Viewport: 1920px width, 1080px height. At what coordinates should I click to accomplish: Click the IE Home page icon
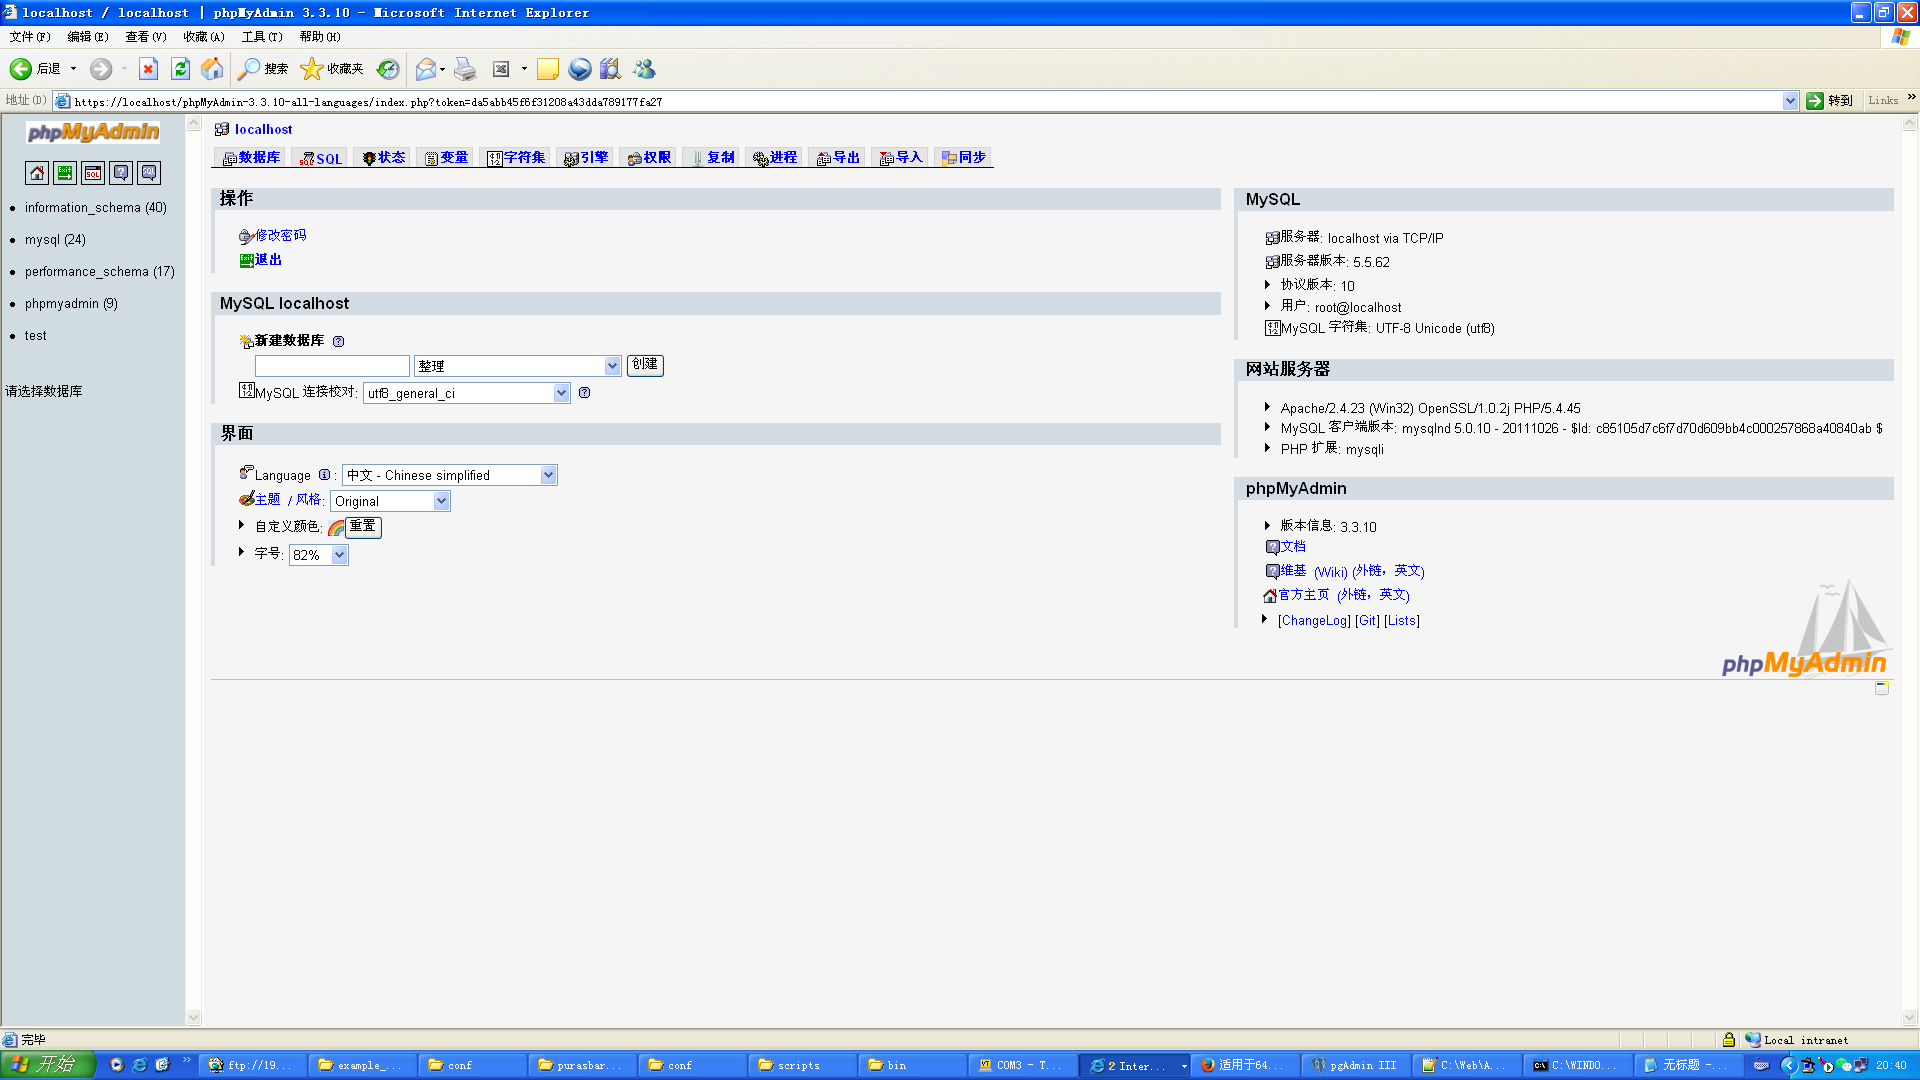tap(212, 69)
